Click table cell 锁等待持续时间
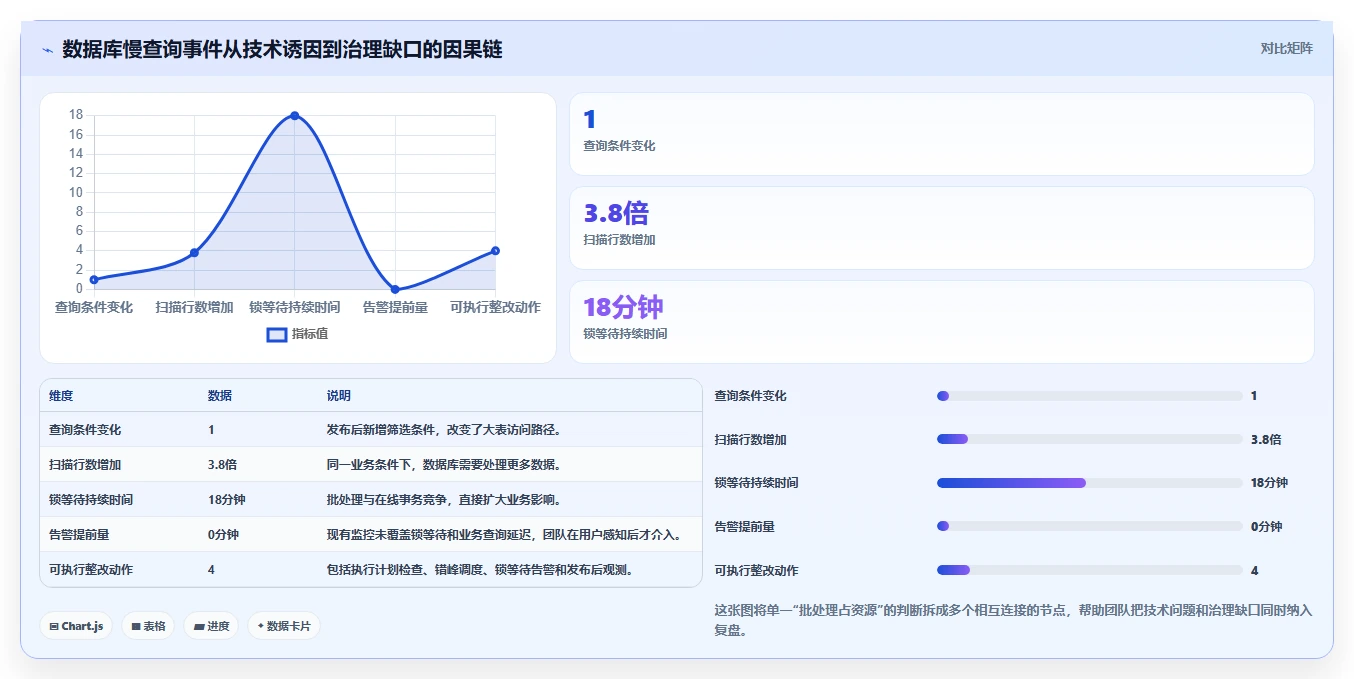1354x679 pixels. tap(91, 500)
